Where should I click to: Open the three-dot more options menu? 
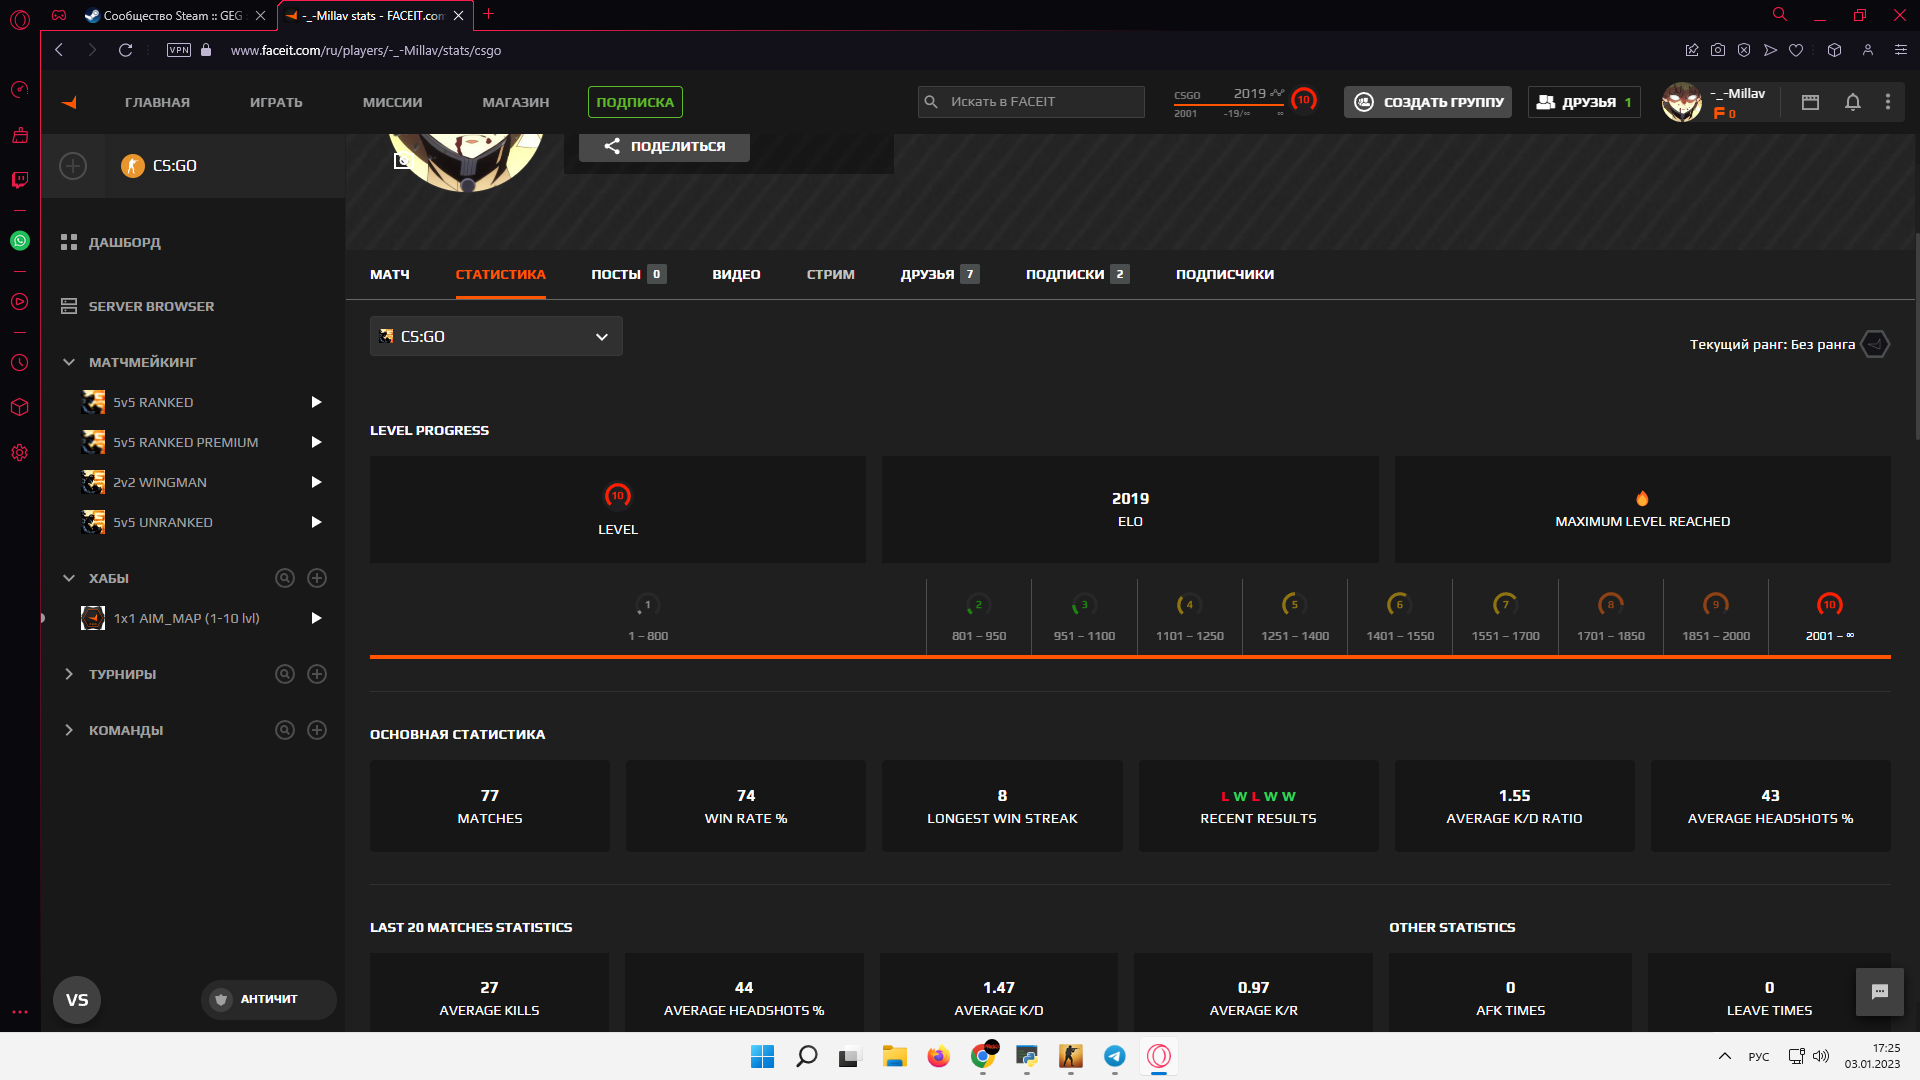click(1888, 102)
